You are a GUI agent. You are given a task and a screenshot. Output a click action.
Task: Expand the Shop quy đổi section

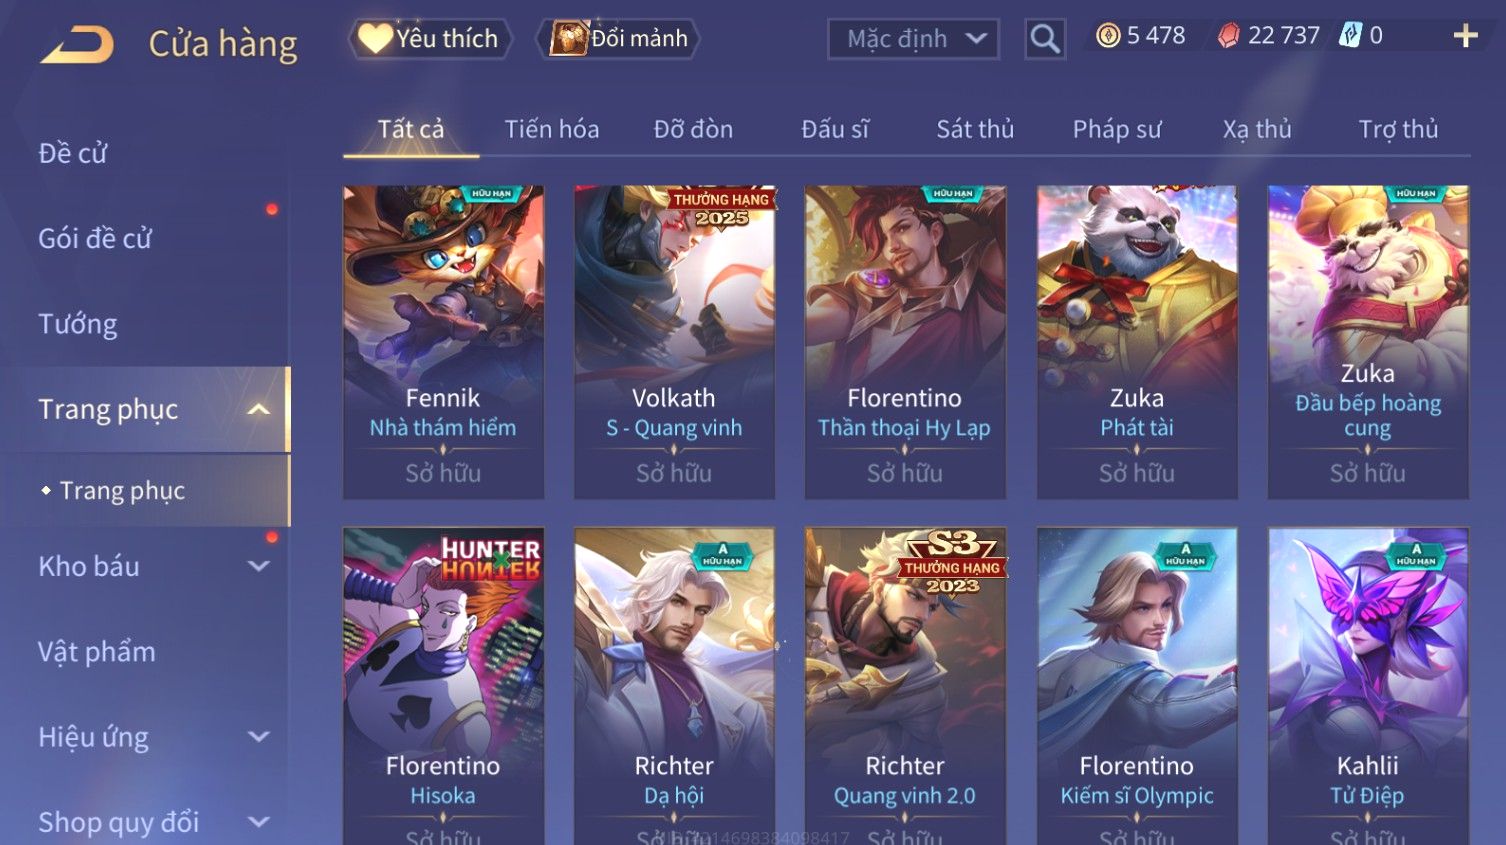pyautogui.click(x=258, y=822)
